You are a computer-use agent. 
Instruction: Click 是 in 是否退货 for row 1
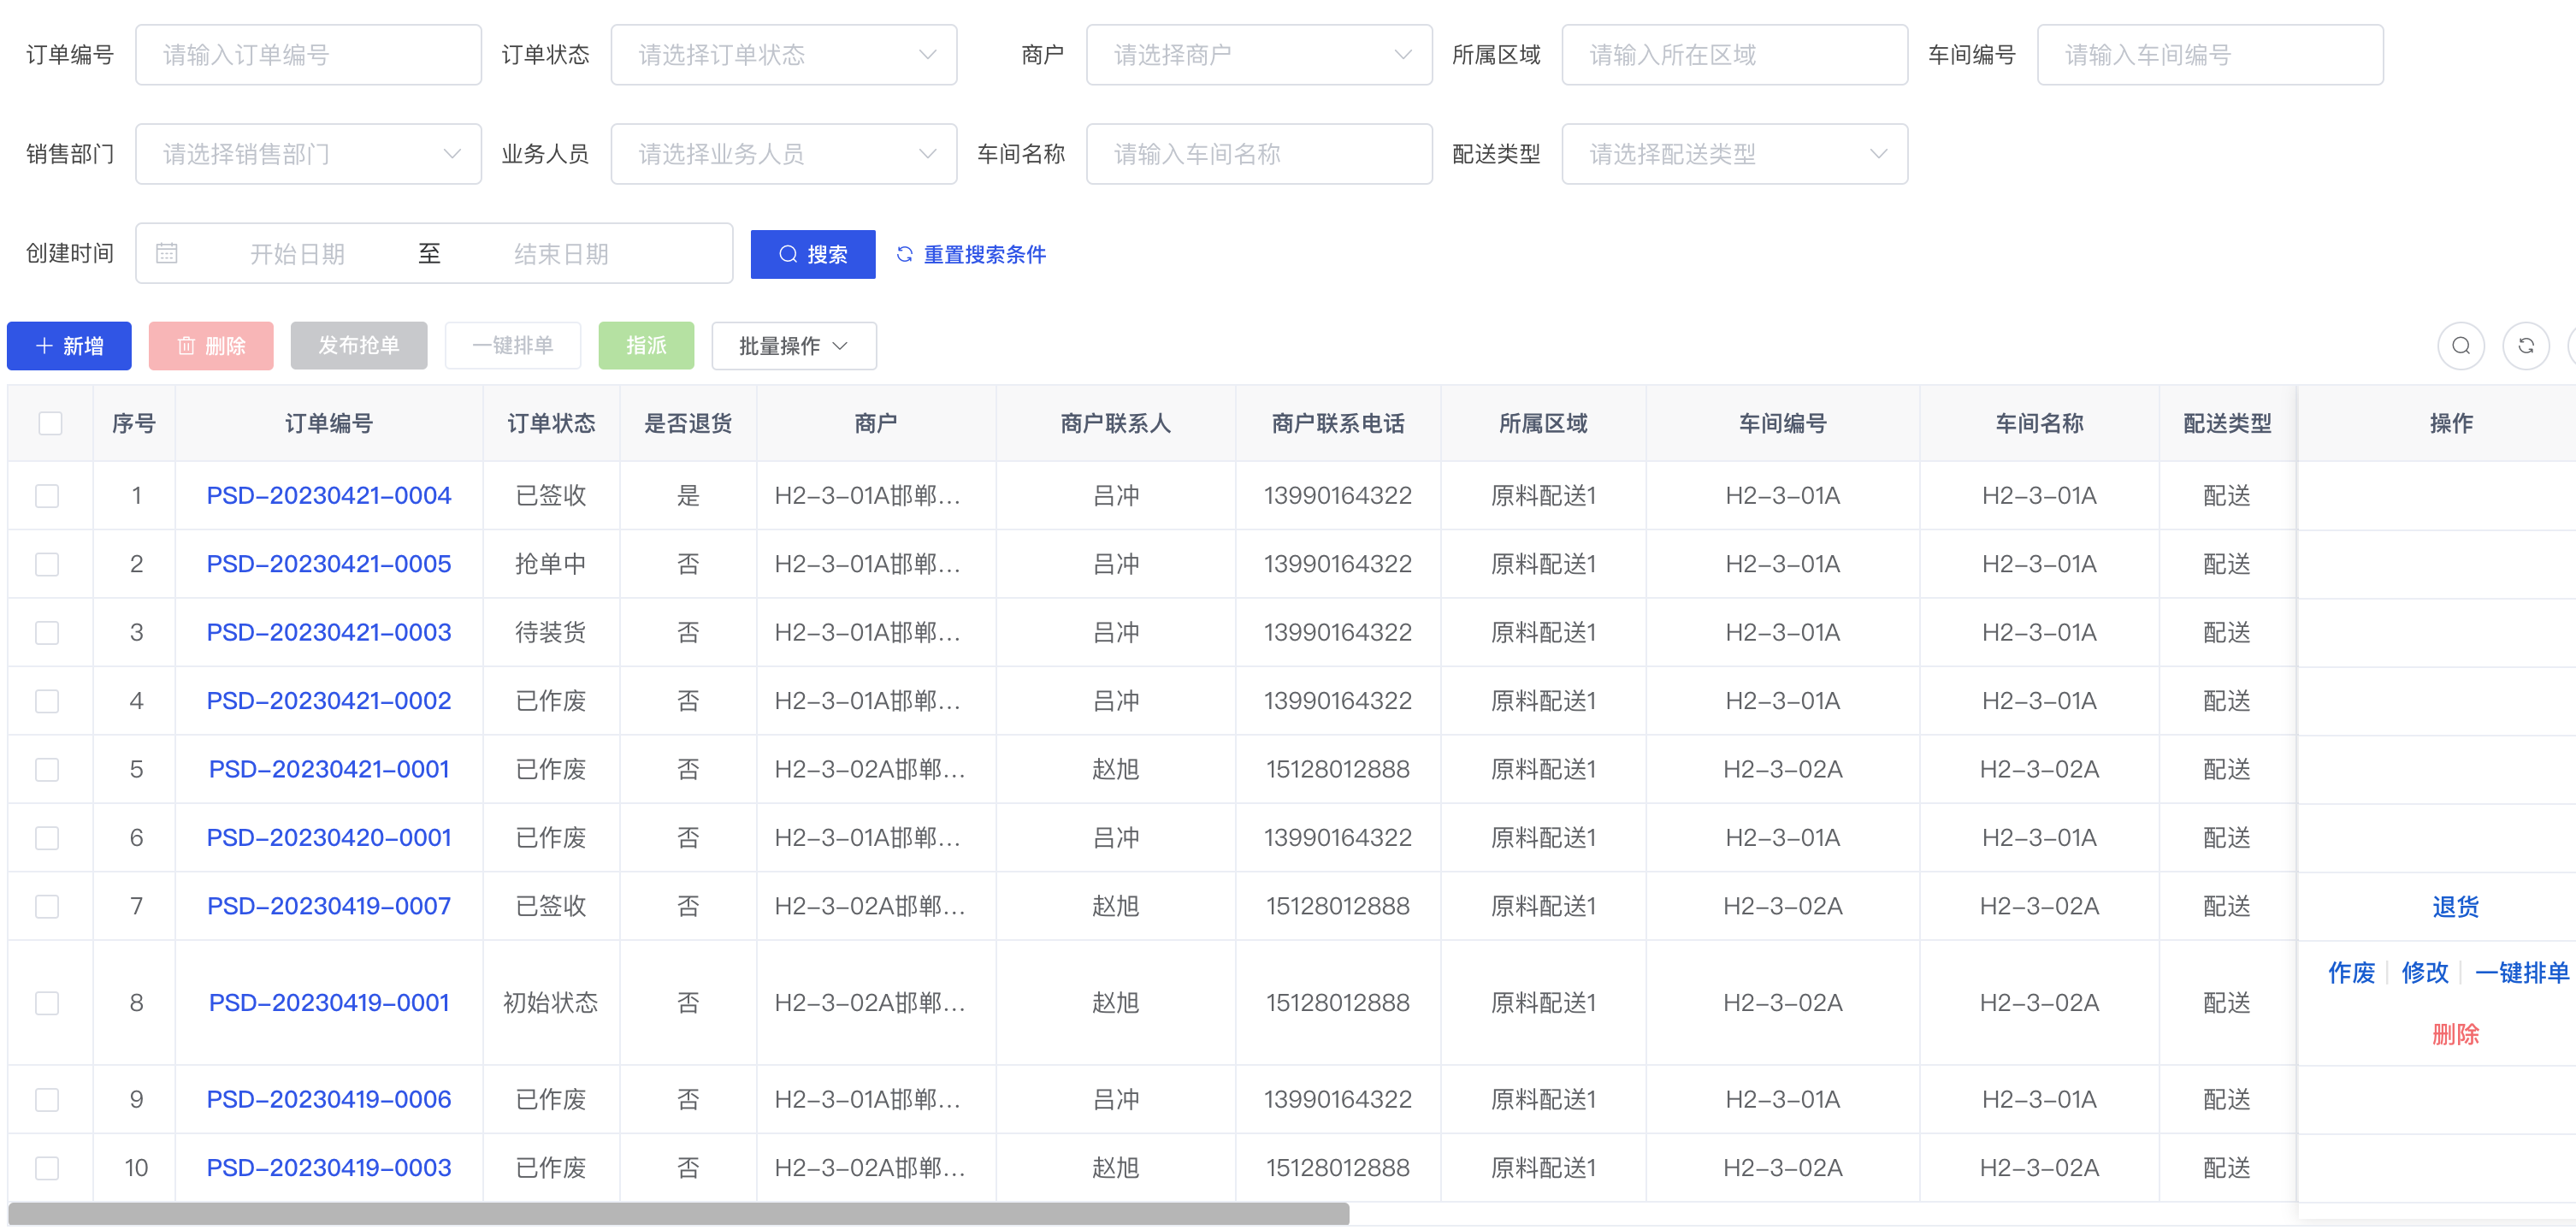coord(688,496)
